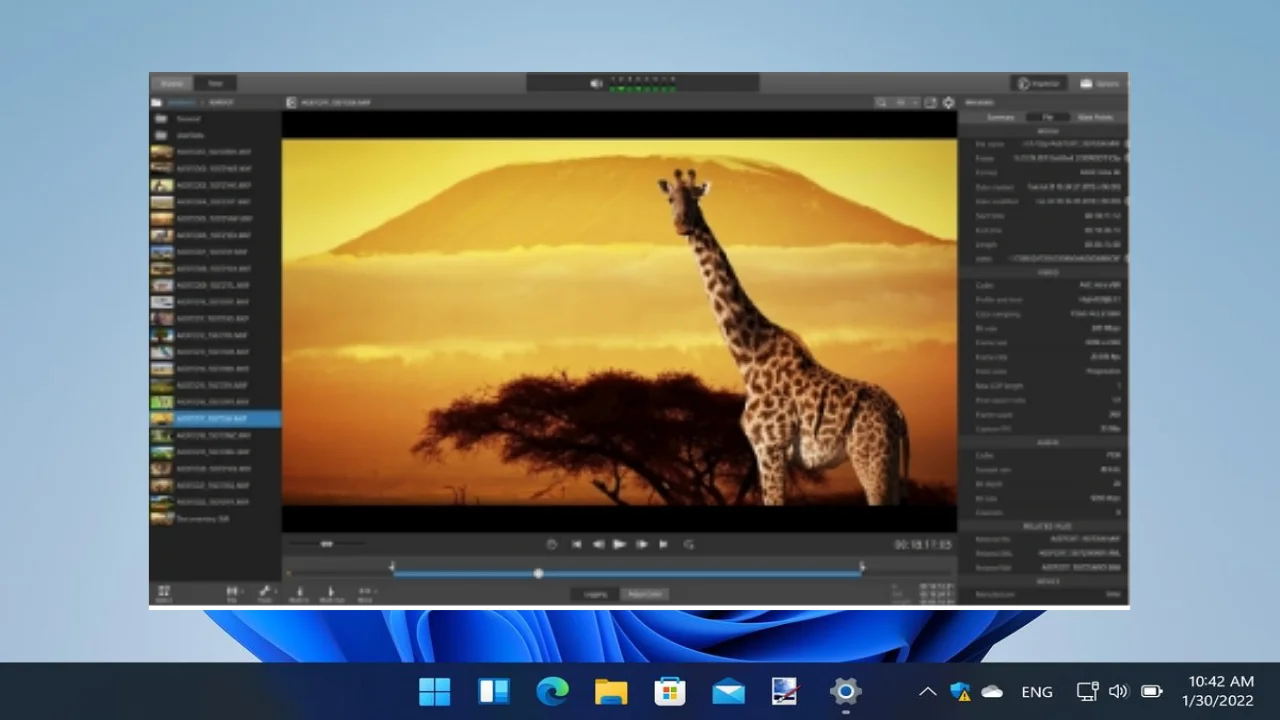Image resolution: width=1280 pixels, height=720 pixels.
Task: Step back one frame
Action: tap(598, 544)
